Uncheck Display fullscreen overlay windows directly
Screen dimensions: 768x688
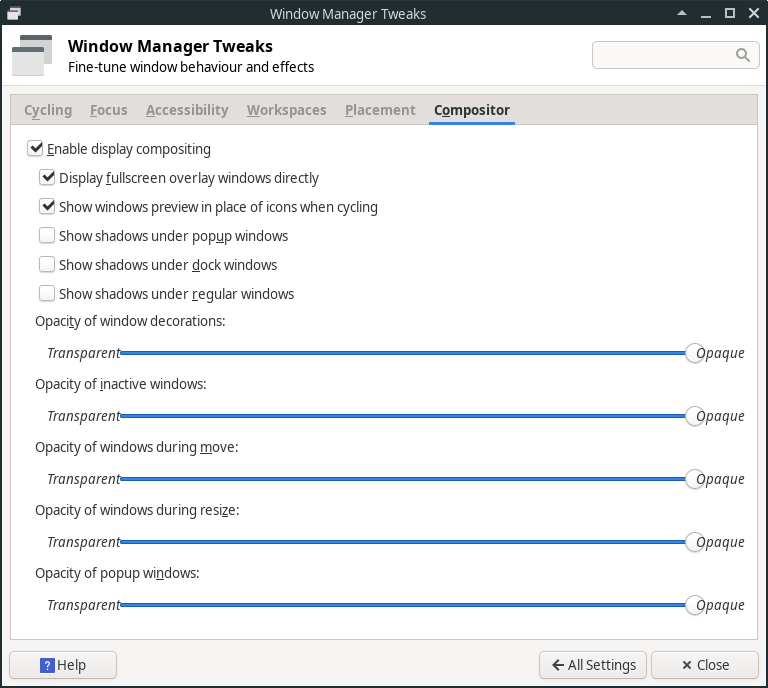coord(47,178)
